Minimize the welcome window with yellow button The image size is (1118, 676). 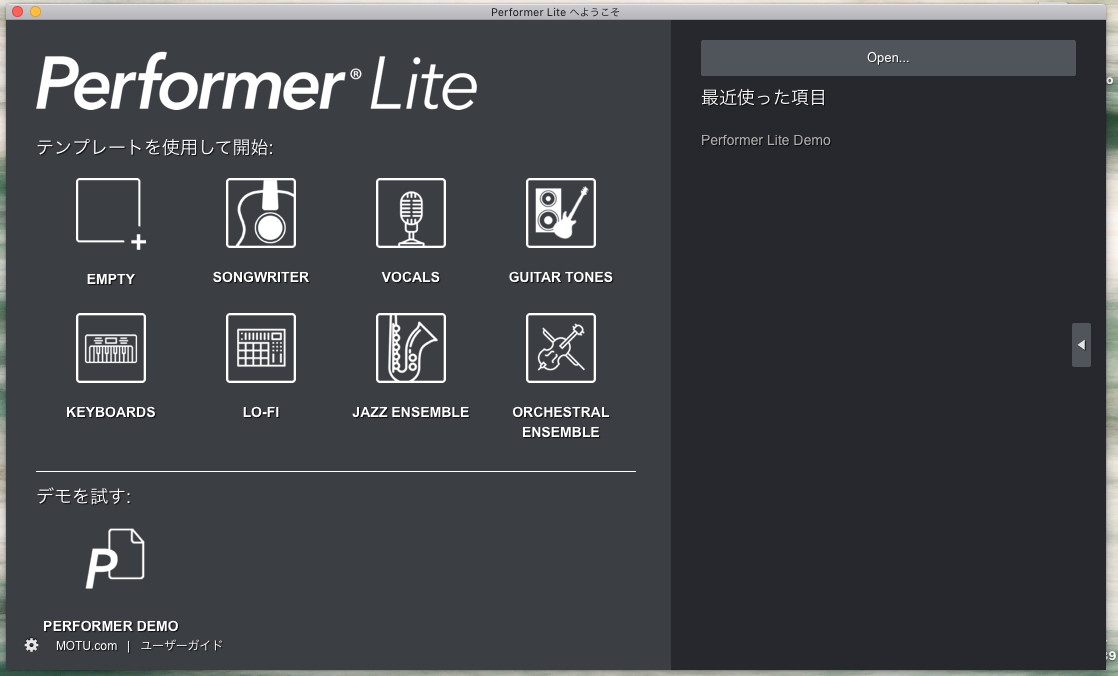tap(36, 11)
